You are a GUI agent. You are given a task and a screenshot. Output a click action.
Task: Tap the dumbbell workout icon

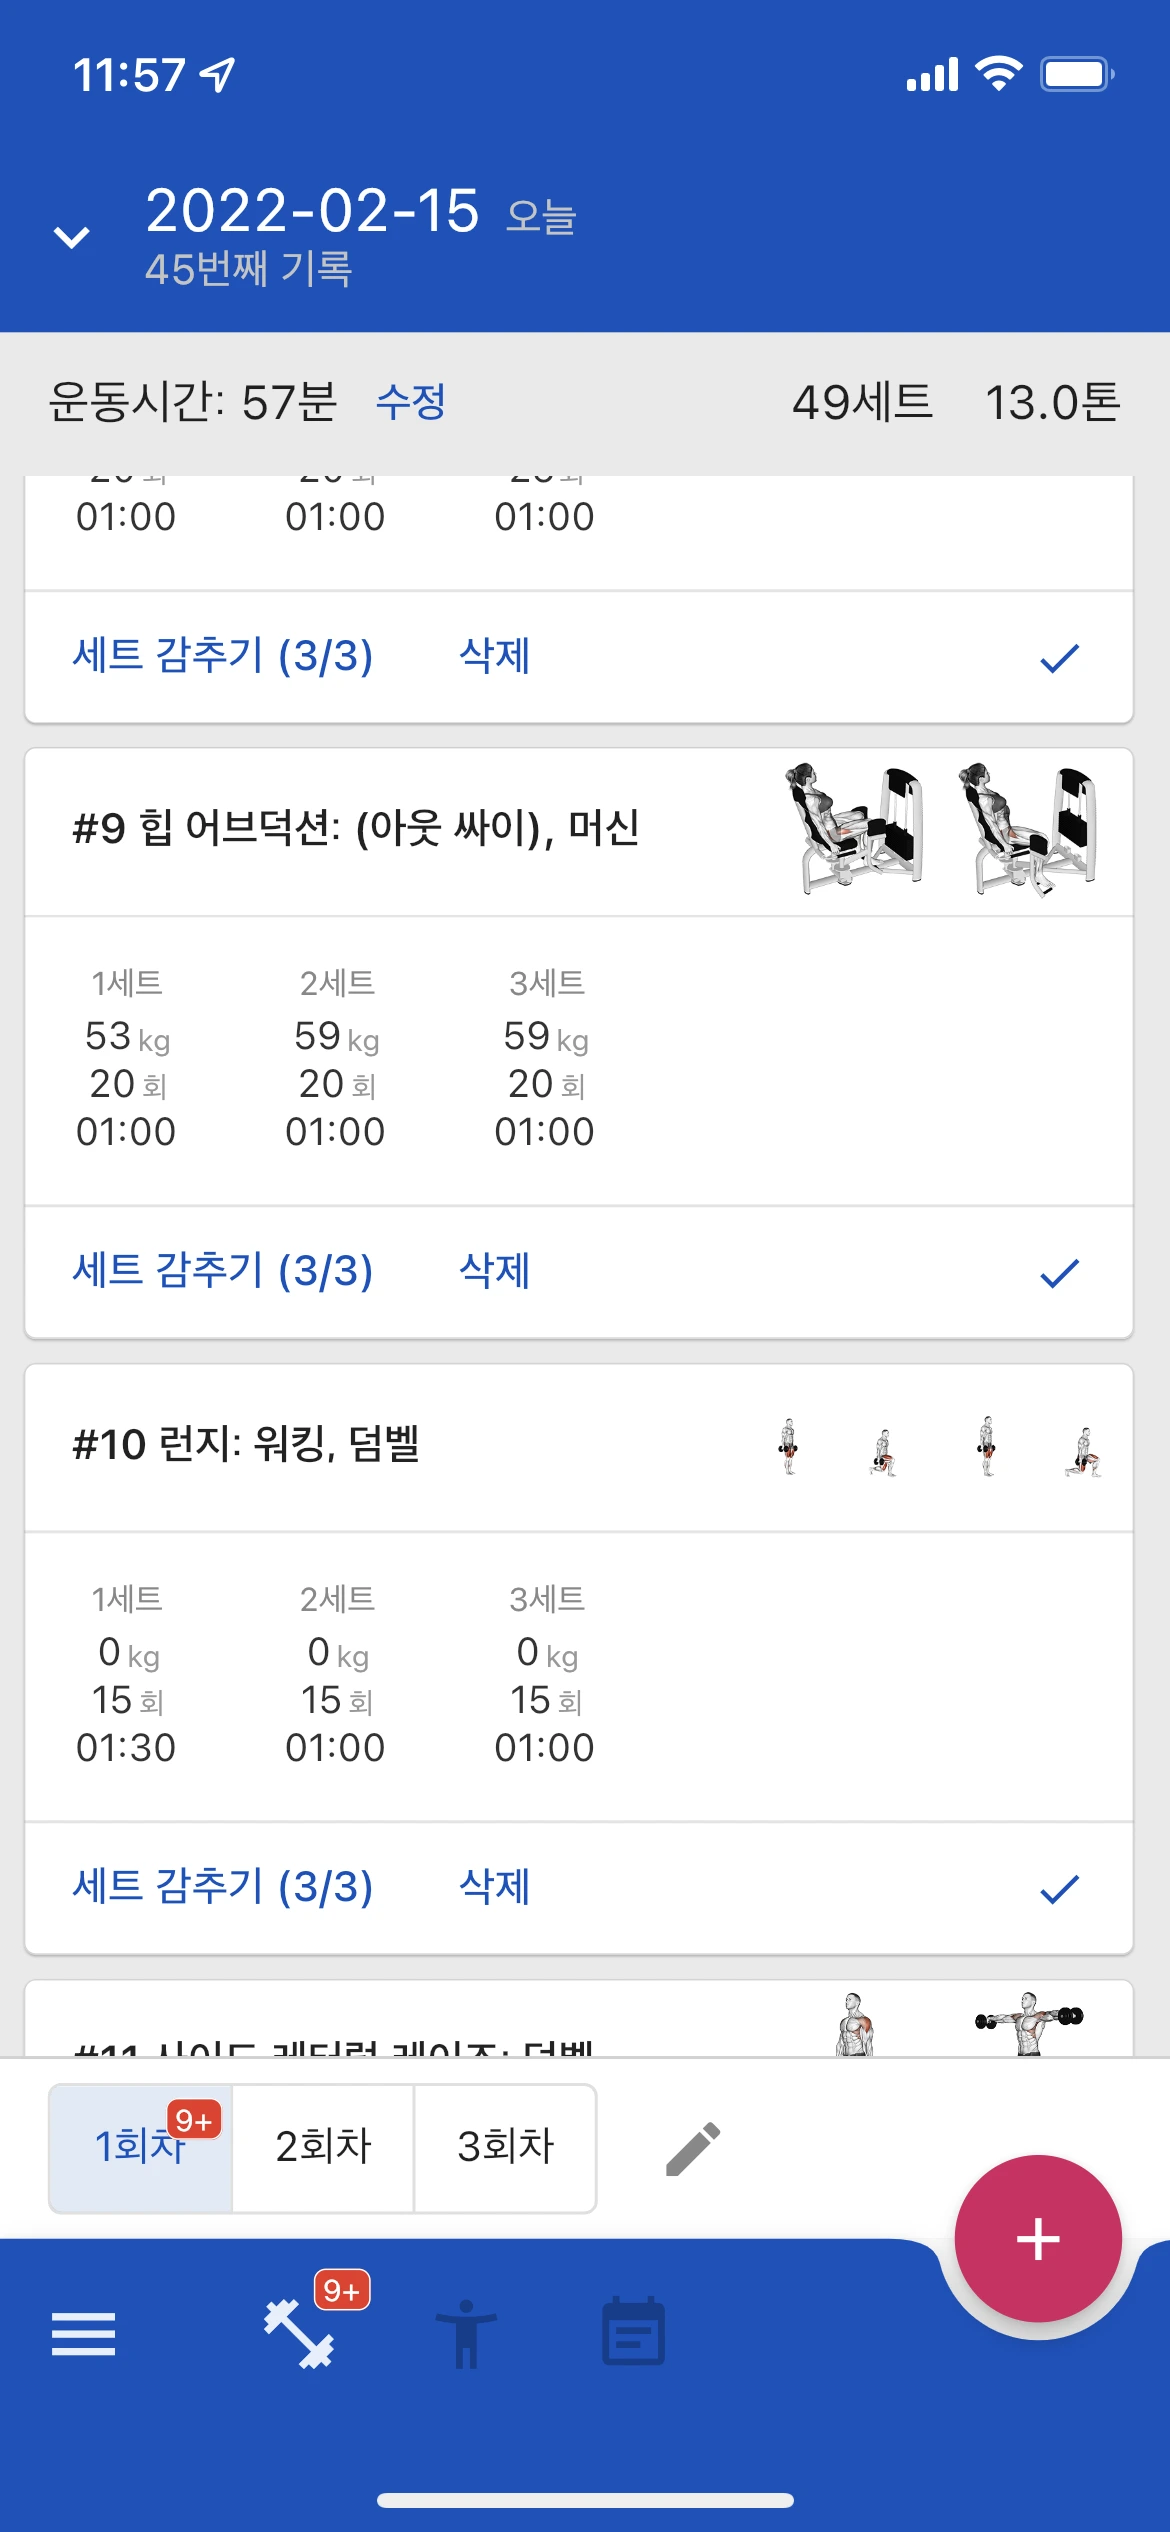coord(299,2334)
